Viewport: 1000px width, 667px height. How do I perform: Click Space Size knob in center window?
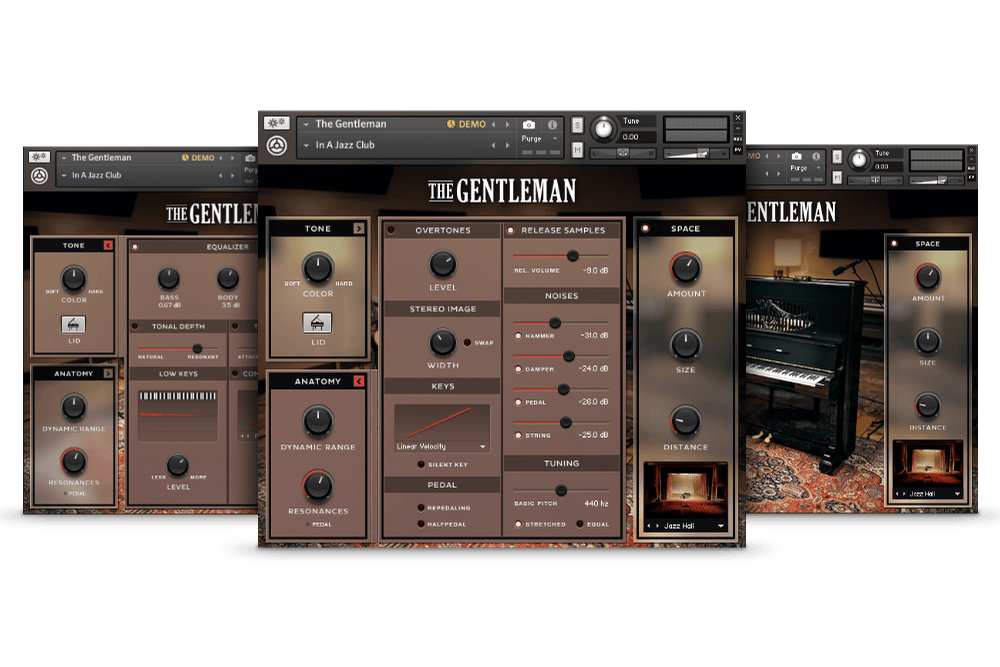[x=686, y=345]
